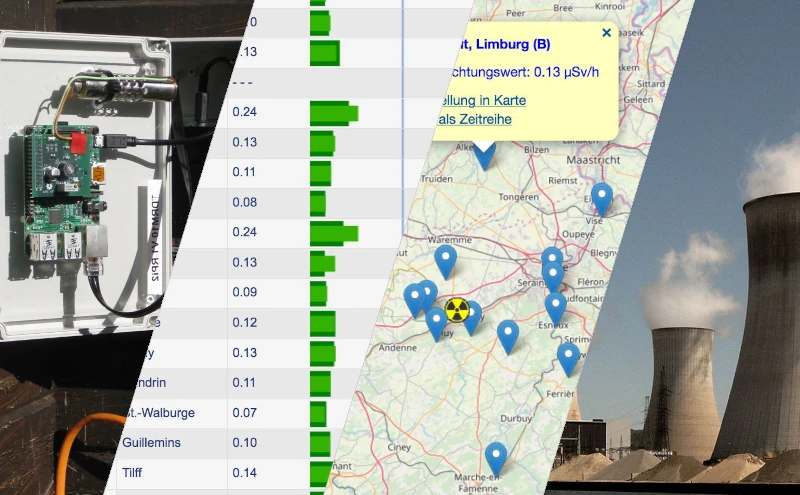Open the 'als Zeitreihe' link in the popup

[474, 119]
